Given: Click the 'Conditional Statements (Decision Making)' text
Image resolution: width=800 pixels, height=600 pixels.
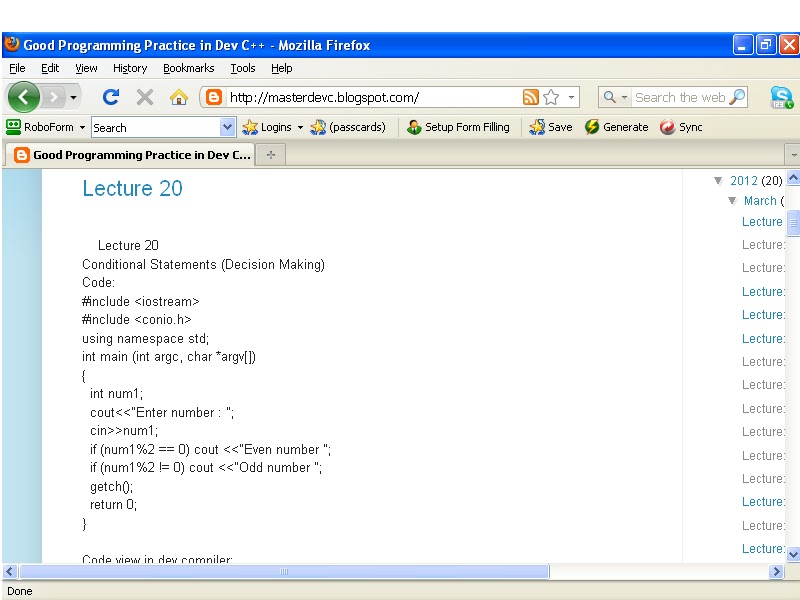Looking at the screenshot, I should (203, 264).
